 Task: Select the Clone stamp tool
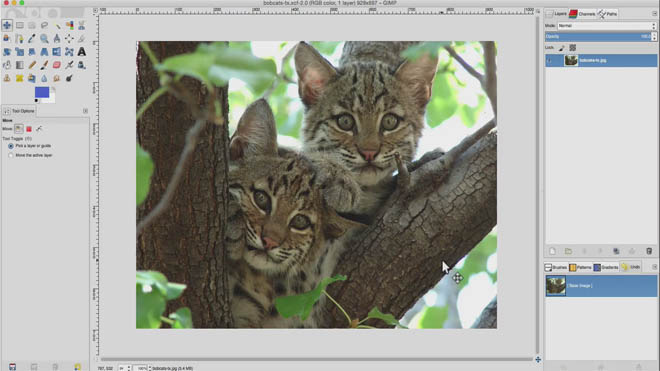pyautogui.click(x=7, y=78)
